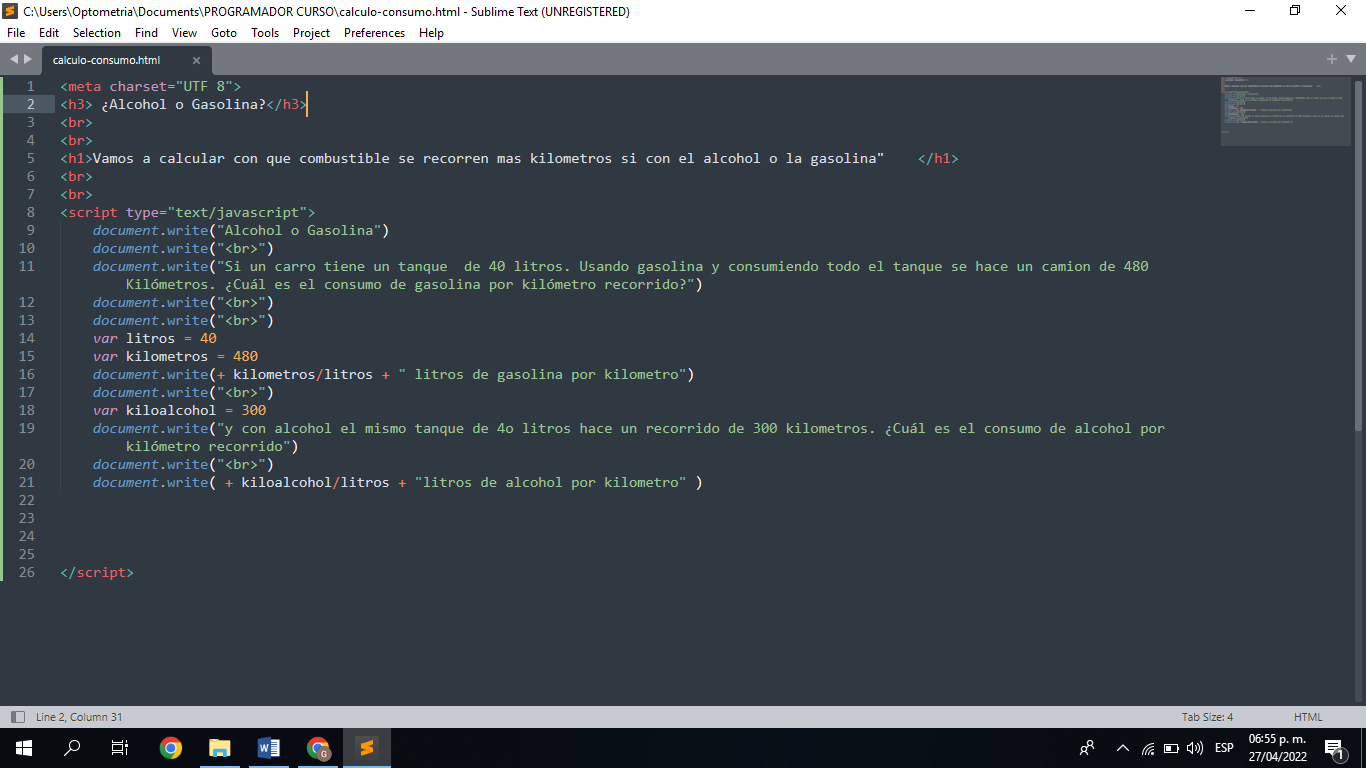Open the volume speaker icon
1366x768 pixels.
pos(1195,748)
